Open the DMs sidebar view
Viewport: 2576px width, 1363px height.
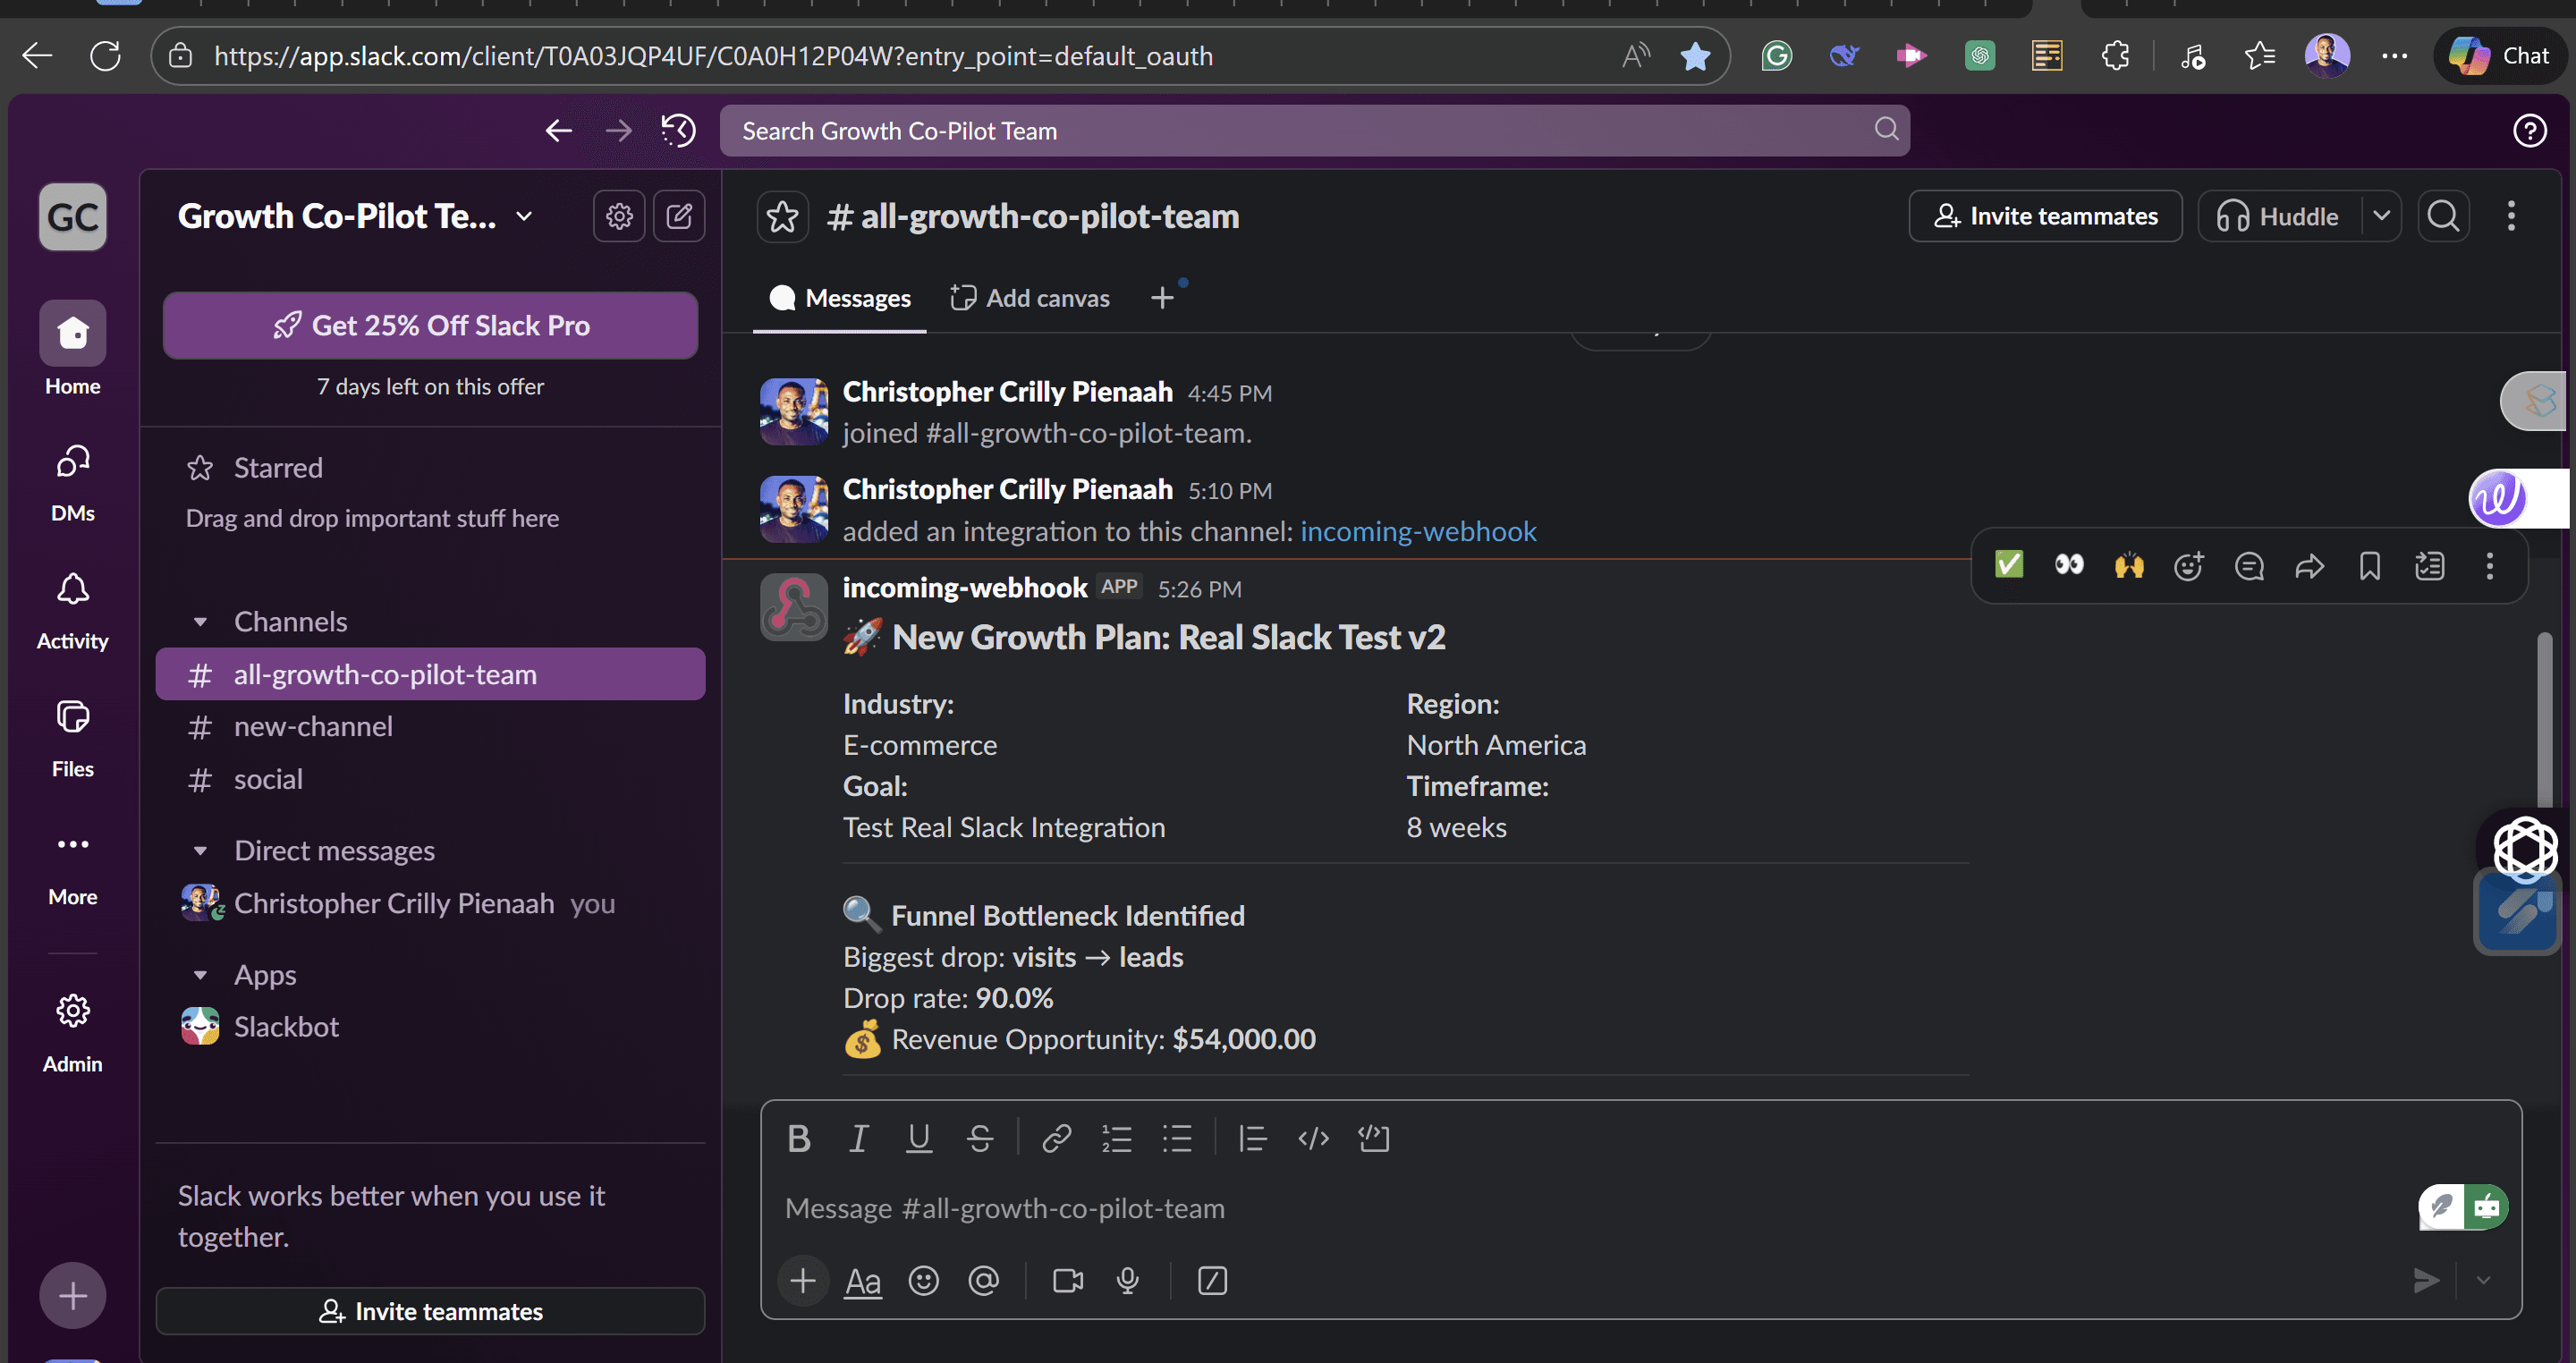point(73,484)
